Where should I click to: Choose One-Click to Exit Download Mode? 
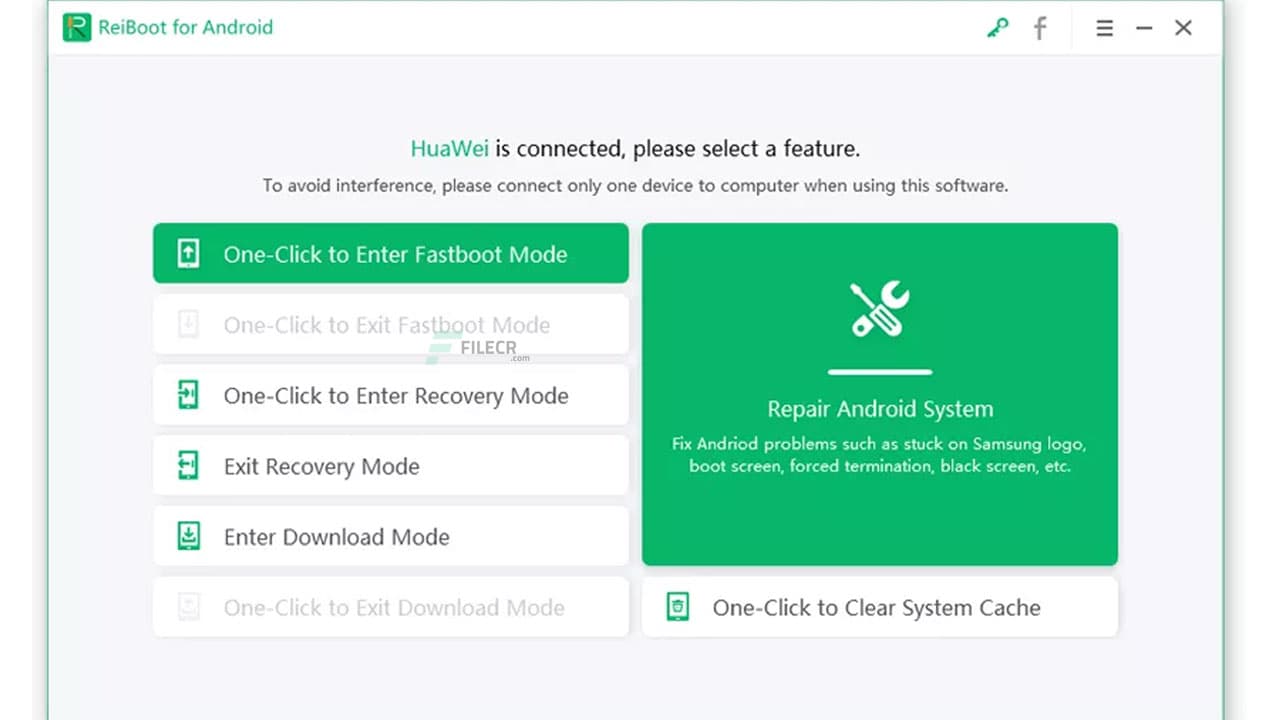[390, 607]
